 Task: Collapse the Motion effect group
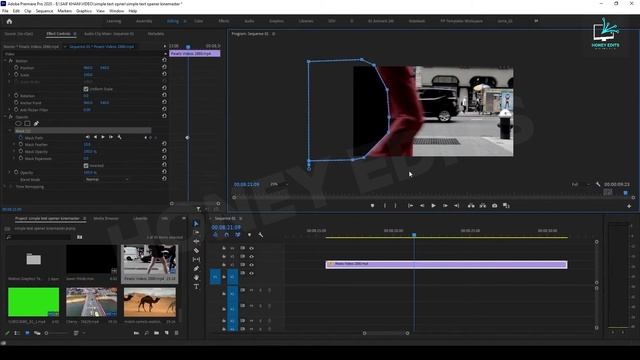(x=6, y=60)
